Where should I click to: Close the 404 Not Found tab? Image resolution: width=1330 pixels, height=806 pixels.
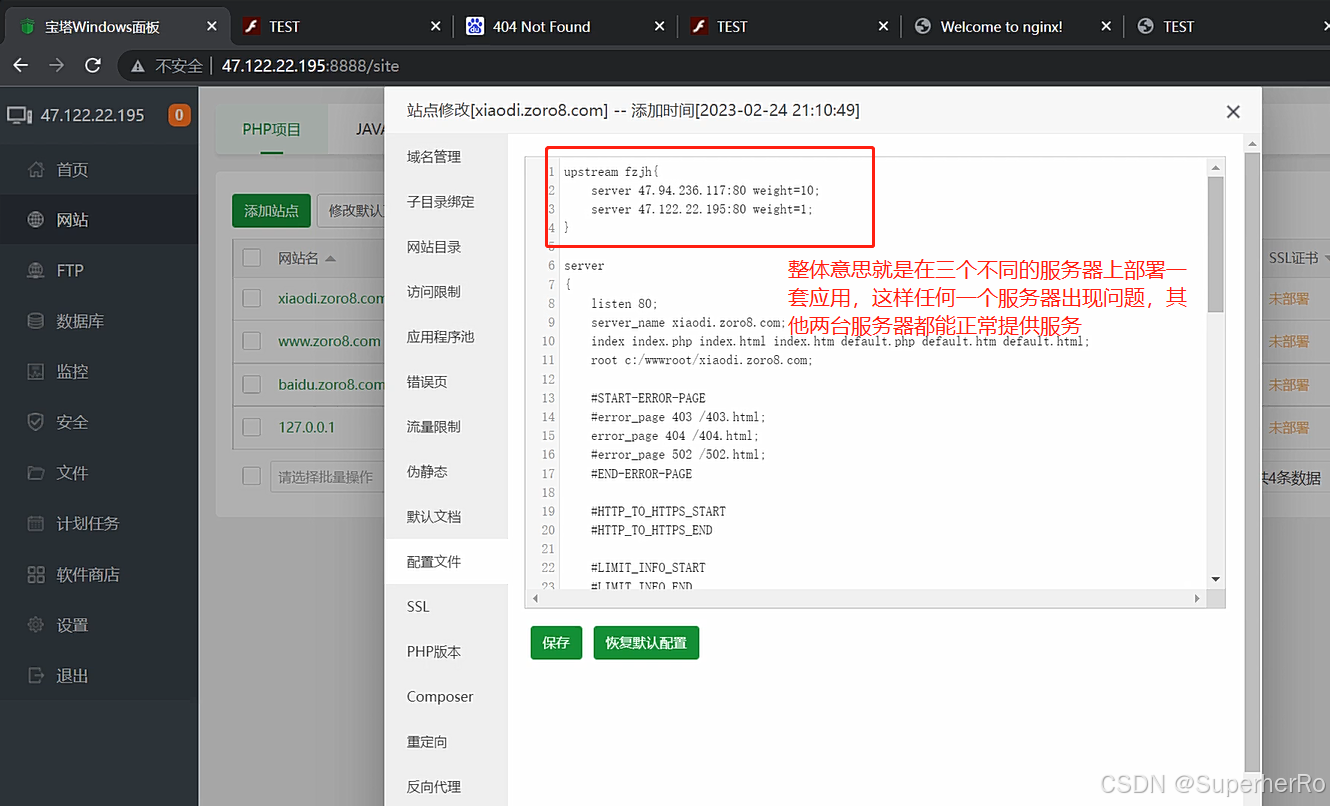[x=660, y=27]
